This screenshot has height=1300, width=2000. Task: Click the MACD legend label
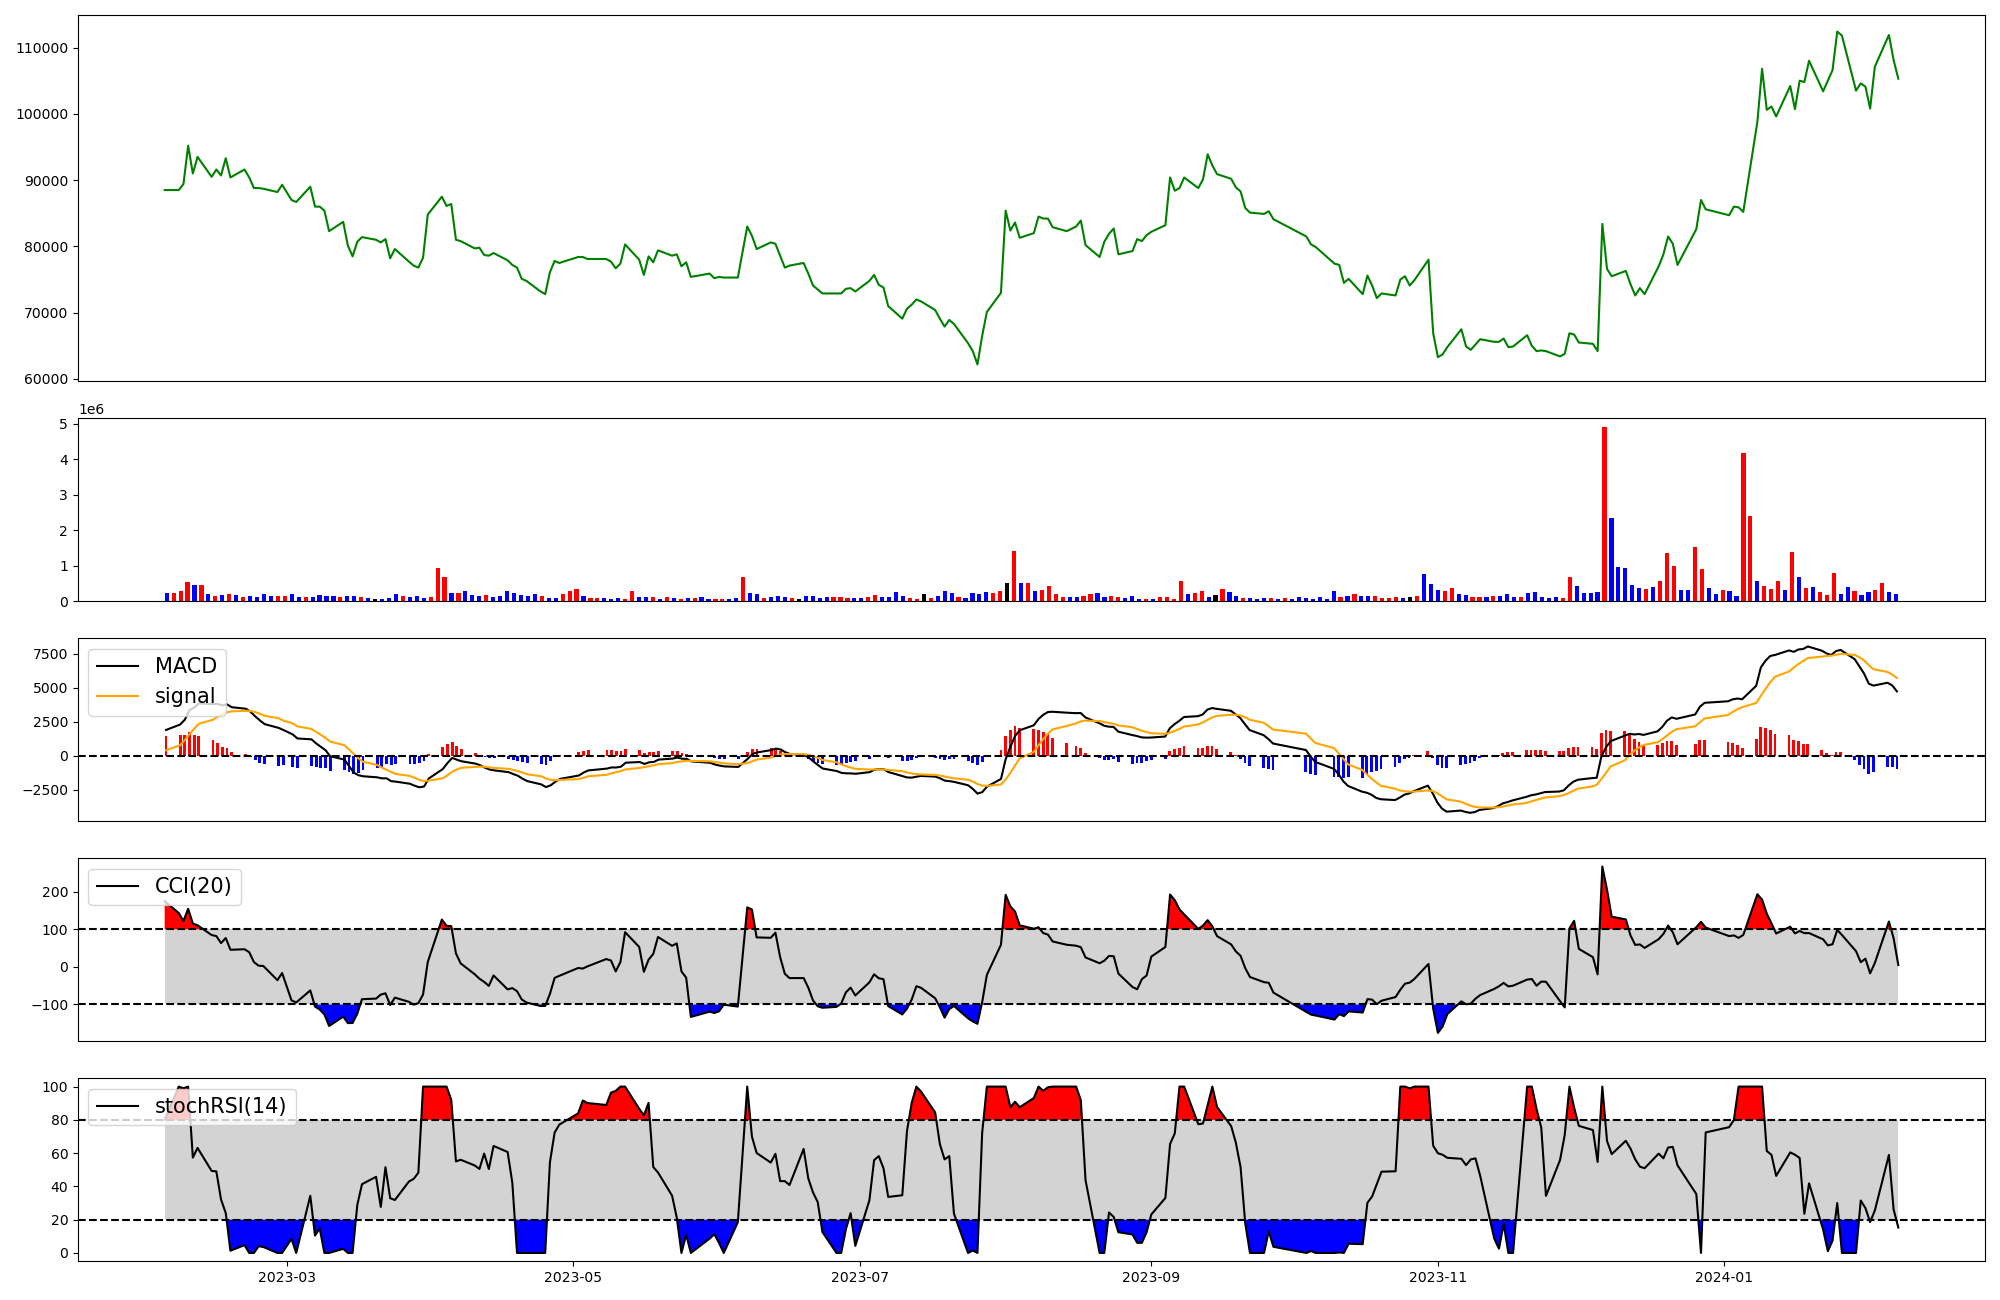tap(185, 666)
